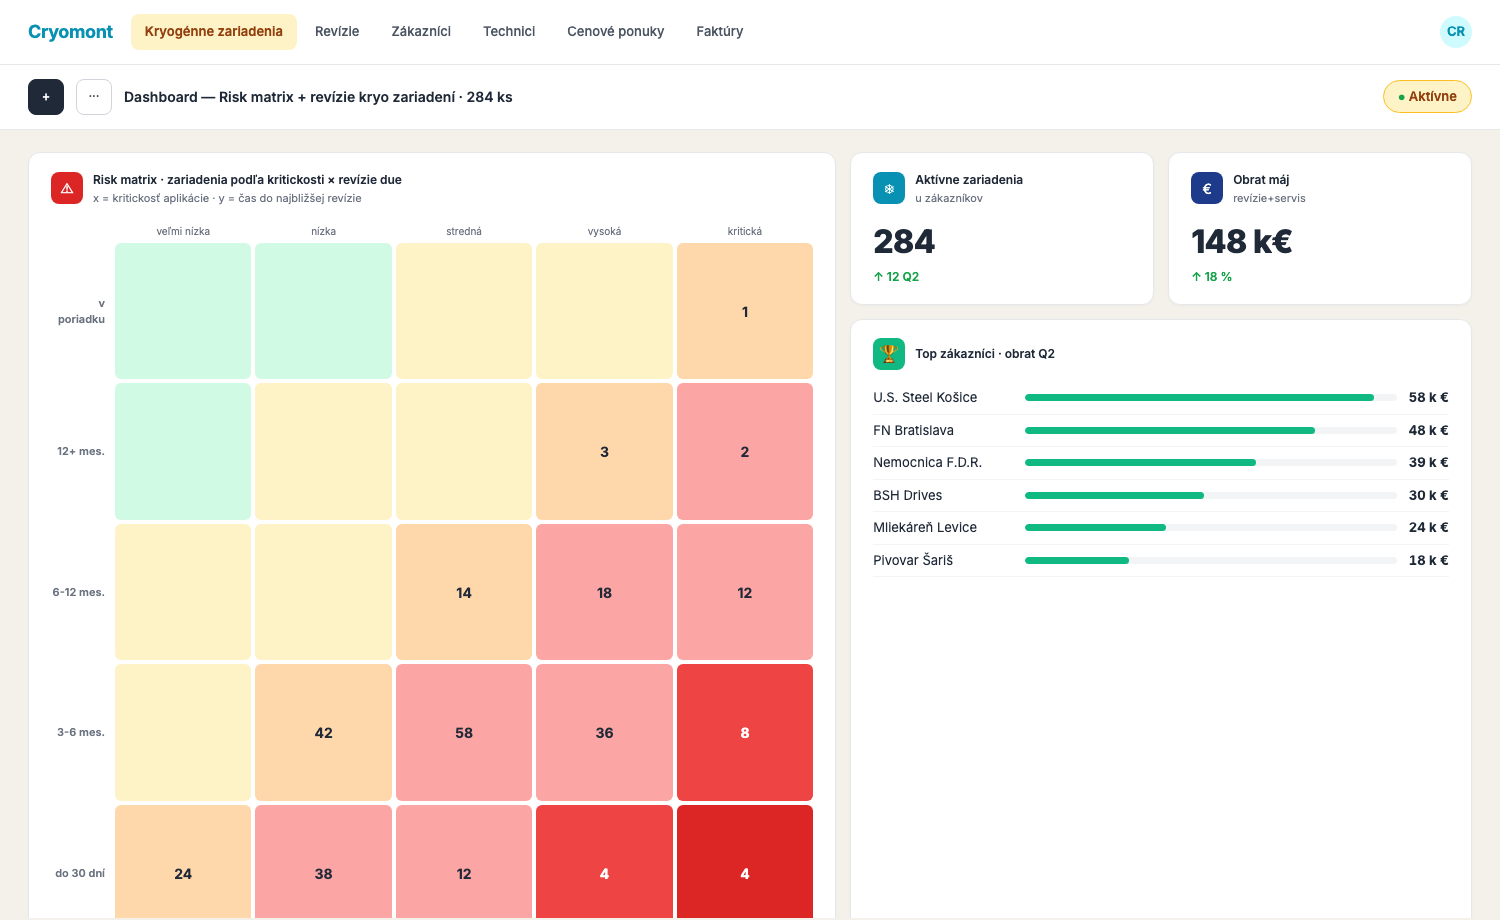Click the 30 k € value

(1428, 495)
